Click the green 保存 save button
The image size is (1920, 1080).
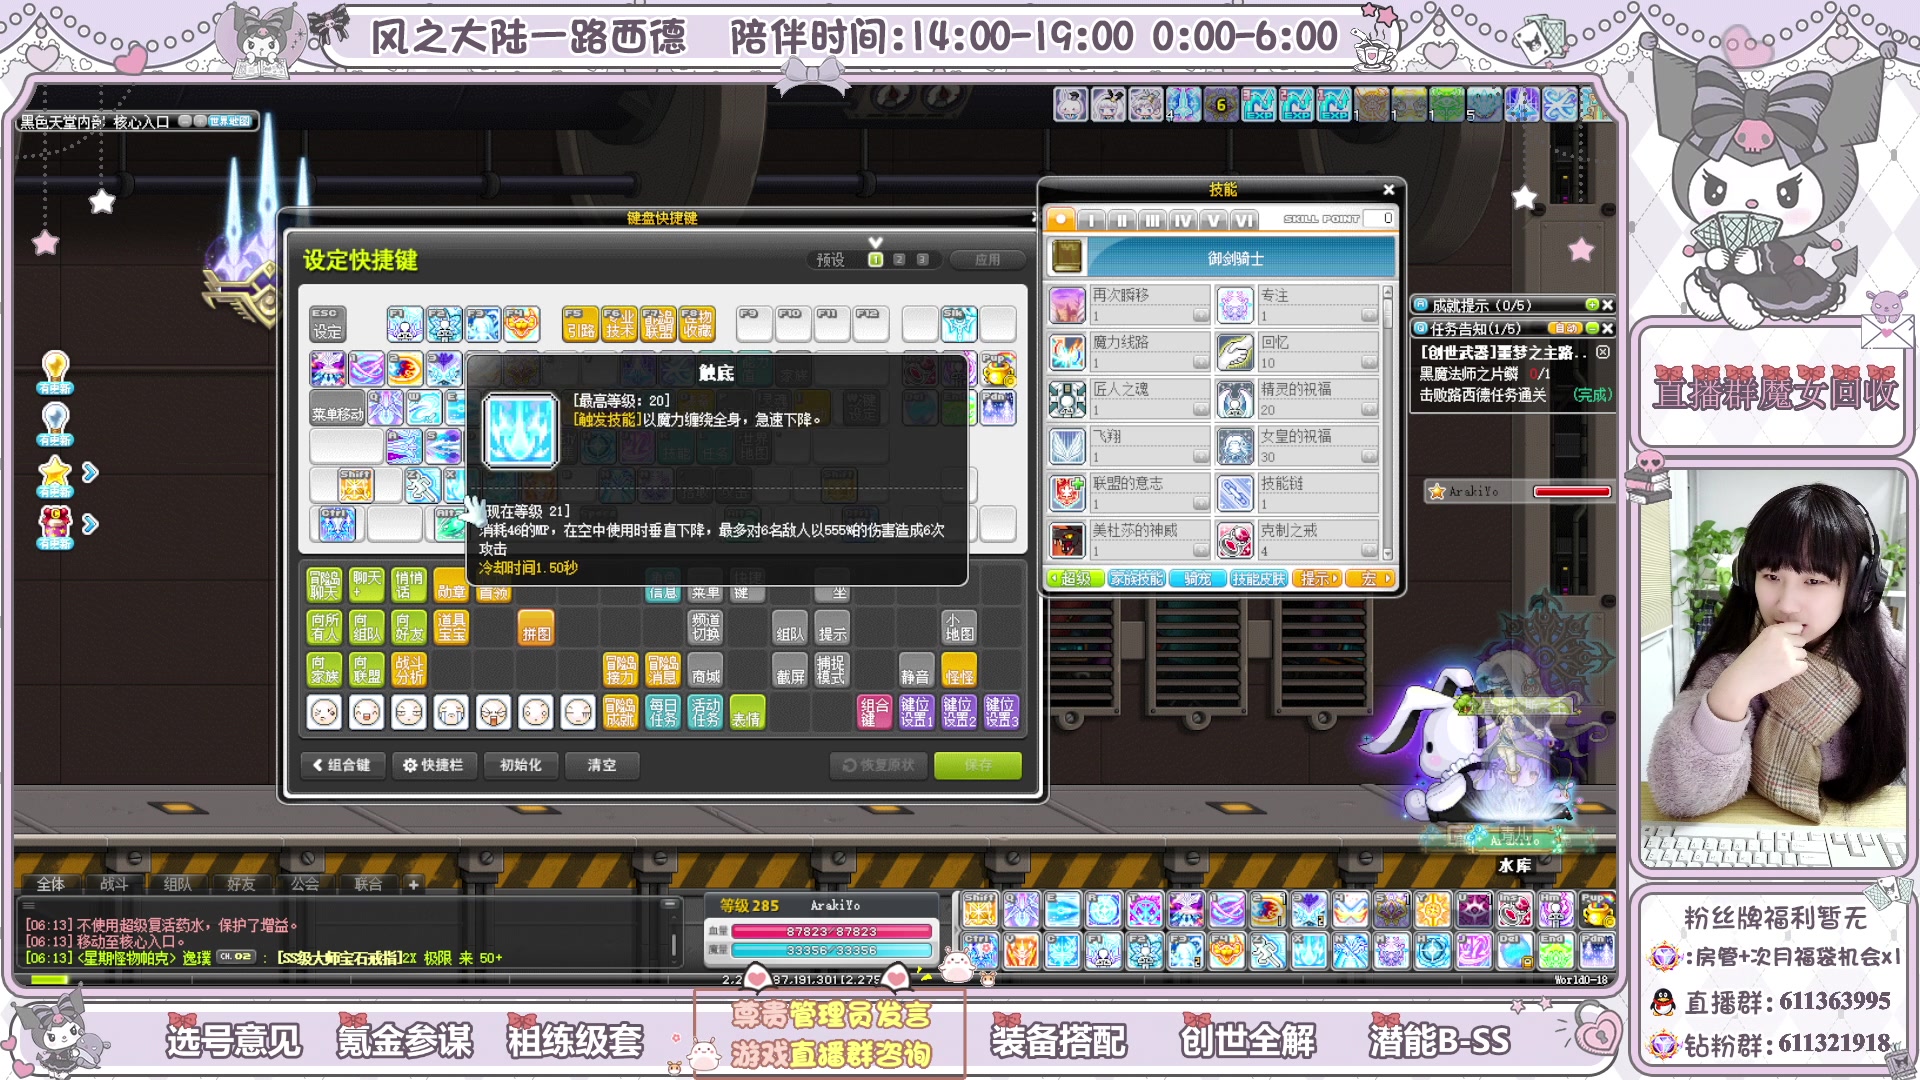point(977,765)
